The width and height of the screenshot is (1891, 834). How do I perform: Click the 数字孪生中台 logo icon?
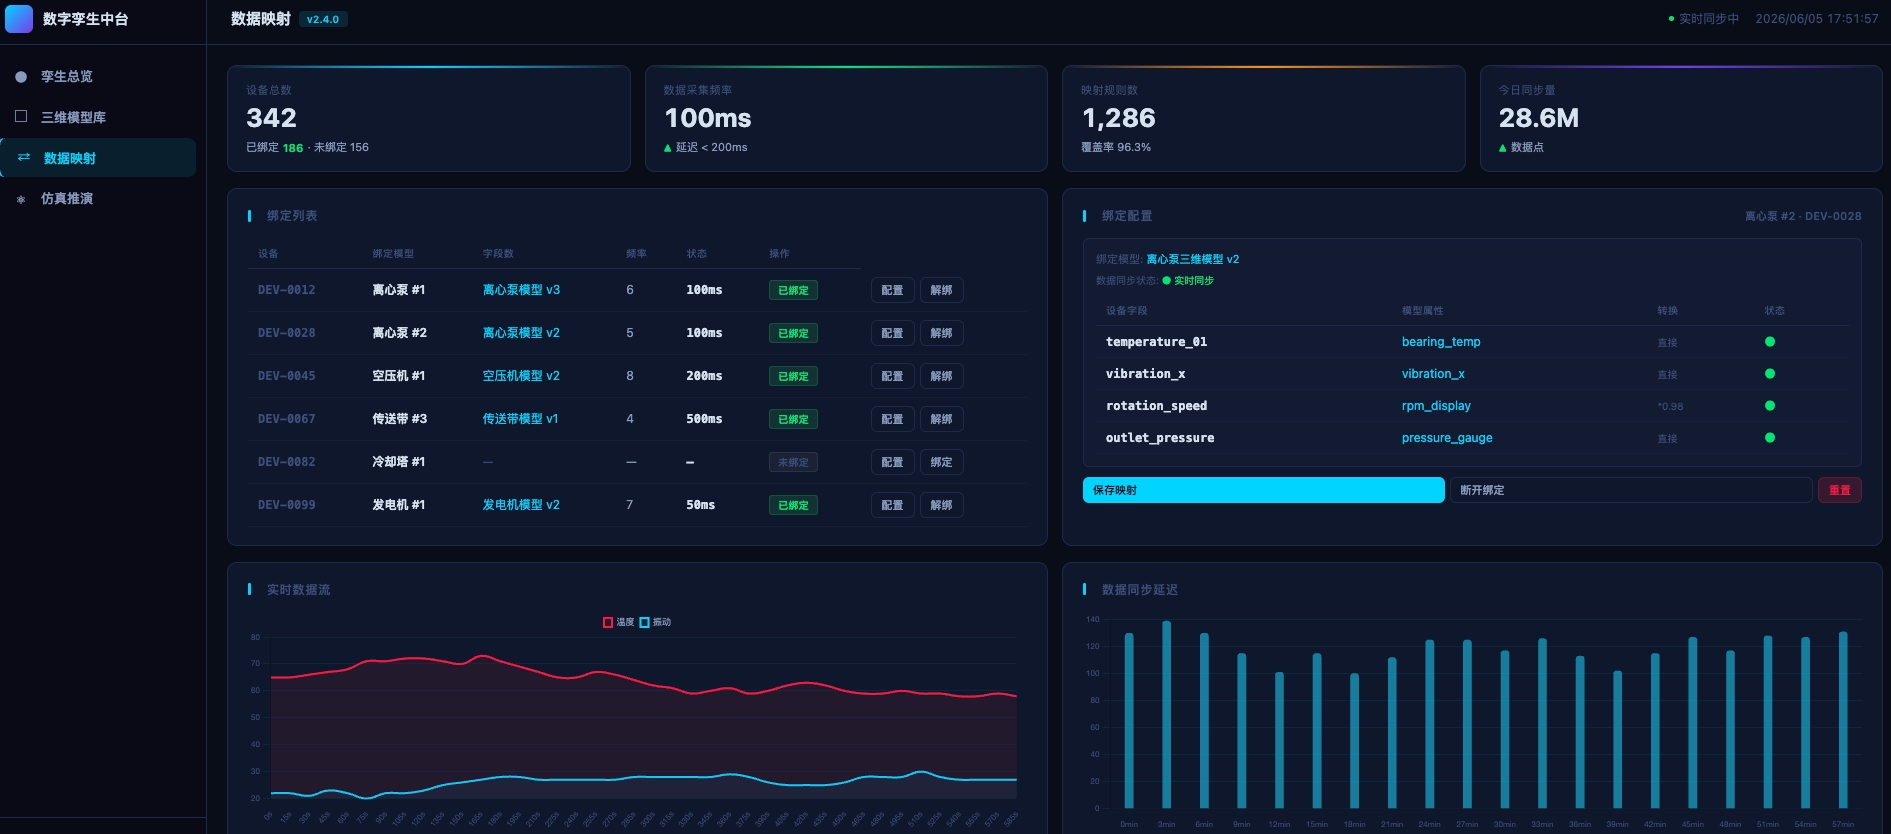pos(19,19)
